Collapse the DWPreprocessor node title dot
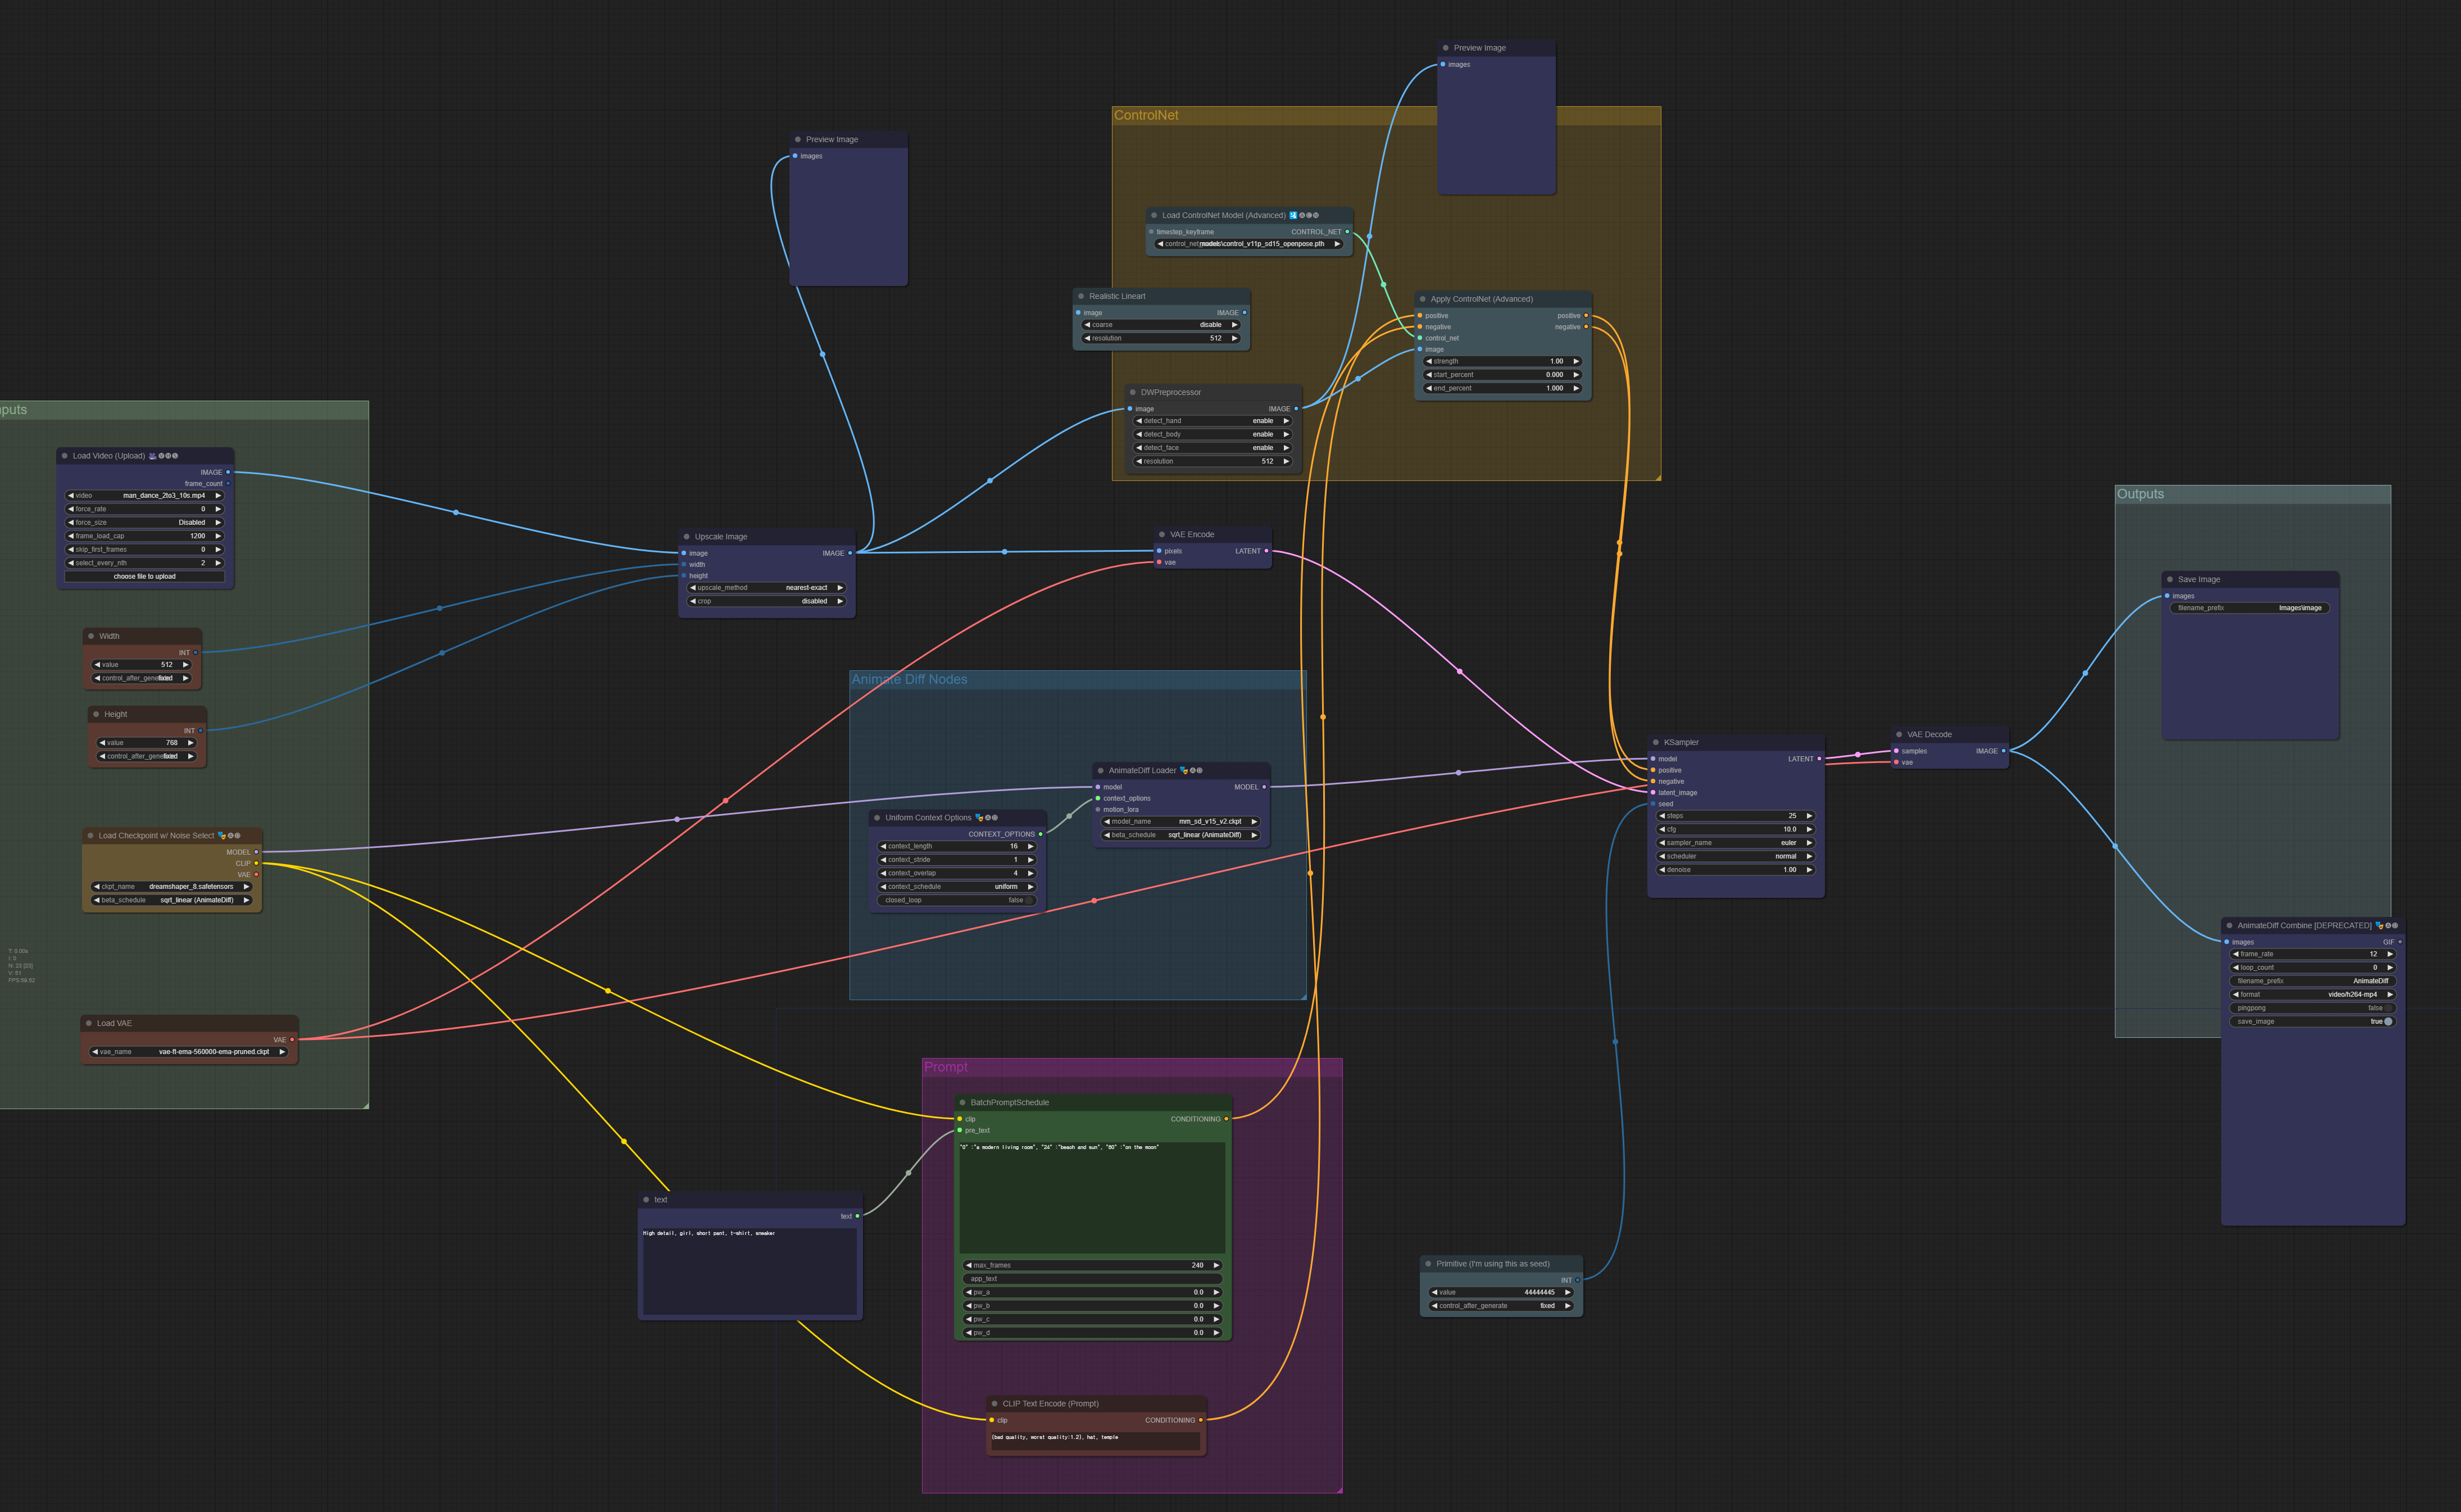The width and height of the screenshot is (2461, 1512). tap(1133, 392)
